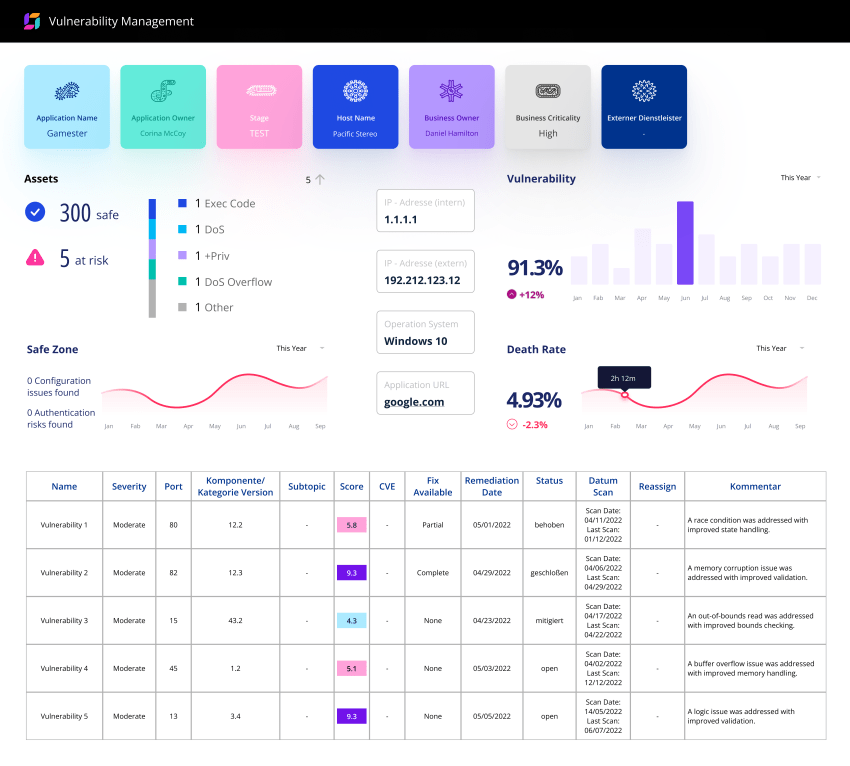This screenshot has height=766, width=850.
Task: Click the pink warning icon beside 5 at risk
Action: point(36,259)
